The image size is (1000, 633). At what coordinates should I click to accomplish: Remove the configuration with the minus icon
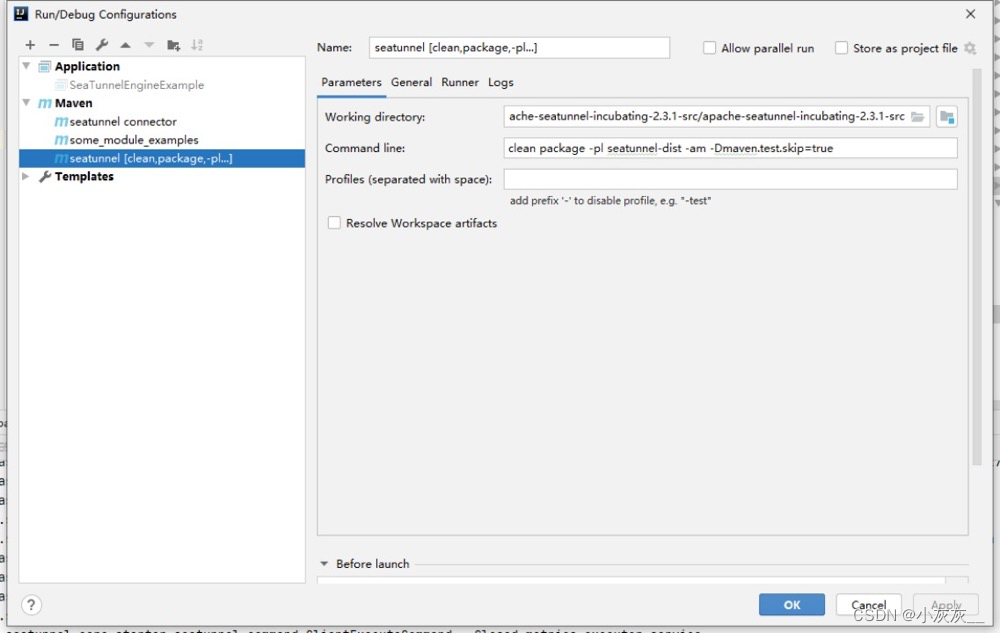[x=54, y=45]
